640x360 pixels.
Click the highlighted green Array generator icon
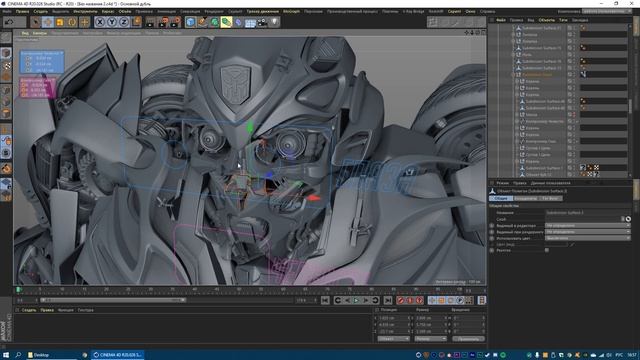(226, 22)
